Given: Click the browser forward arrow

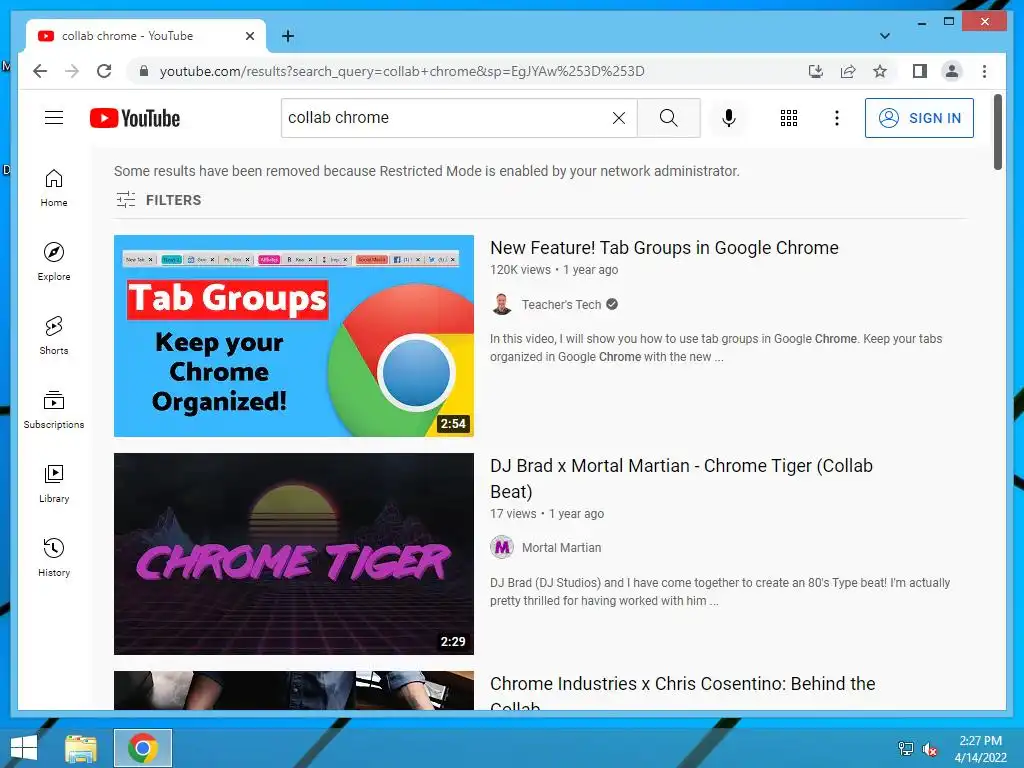Looking at the screenshot, I should (72, 71).
